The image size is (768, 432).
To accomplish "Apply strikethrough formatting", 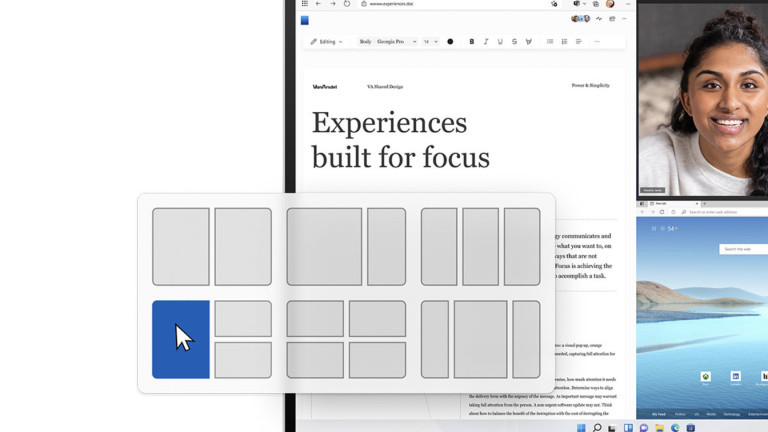I will click(514, 42).
